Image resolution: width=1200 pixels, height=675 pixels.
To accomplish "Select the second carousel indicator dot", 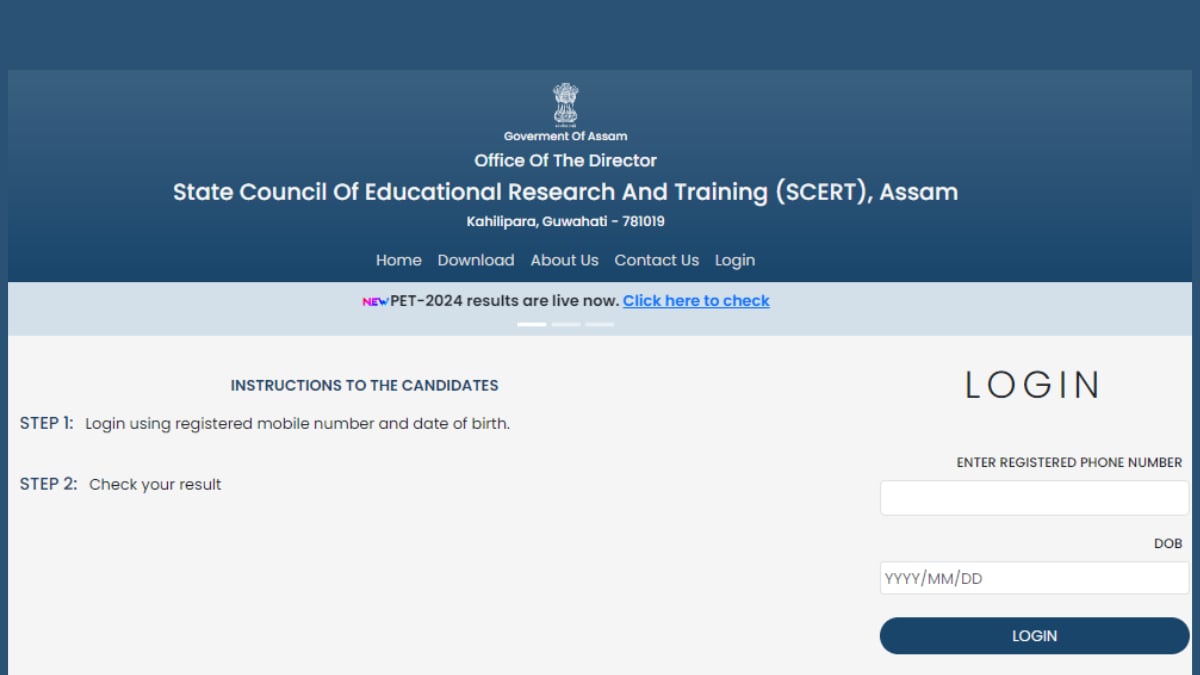I will [x=565, y=324].
